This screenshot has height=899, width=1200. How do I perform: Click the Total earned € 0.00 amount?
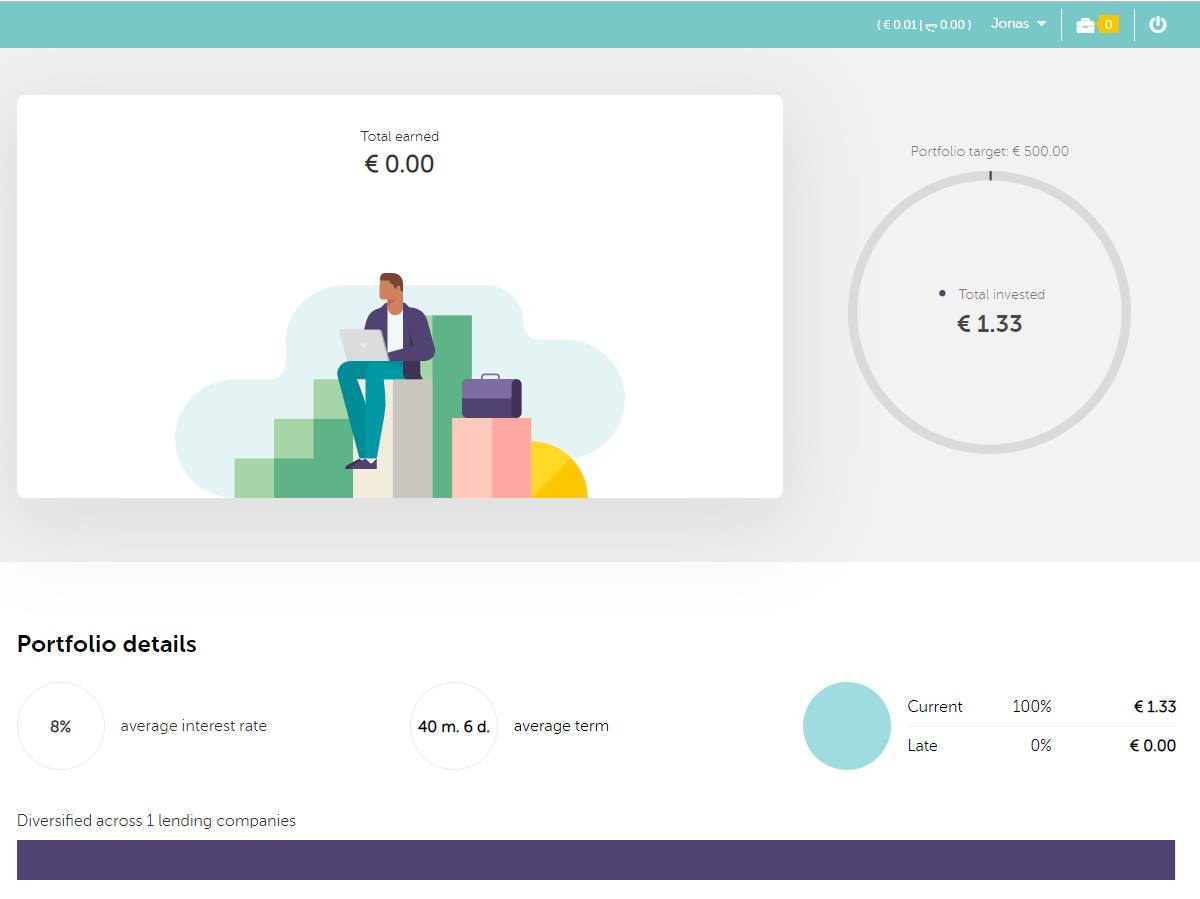pyautogui.click(x=400, y=164)
